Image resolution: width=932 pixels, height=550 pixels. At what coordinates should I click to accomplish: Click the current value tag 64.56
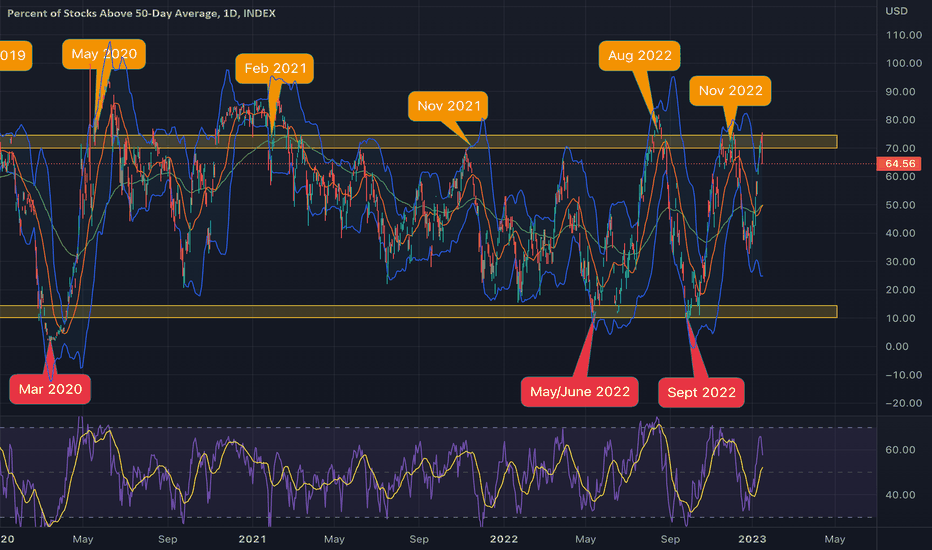click(899, 164)
